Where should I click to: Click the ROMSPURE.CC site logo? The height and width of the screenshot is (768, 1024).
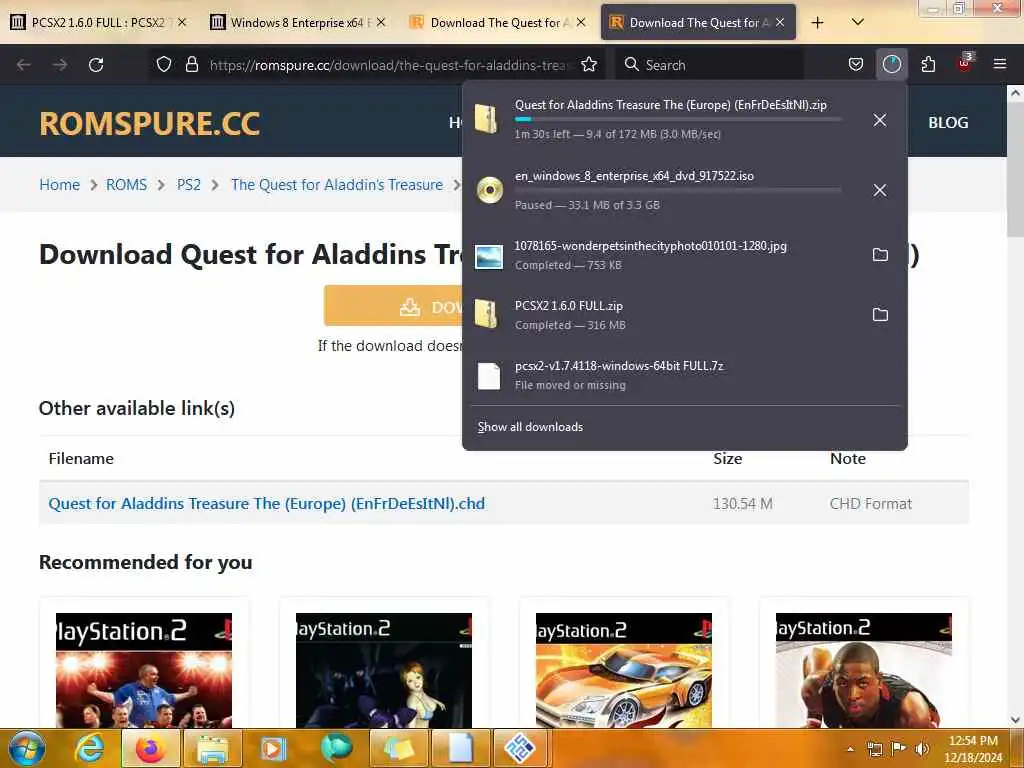coord(150,123)
